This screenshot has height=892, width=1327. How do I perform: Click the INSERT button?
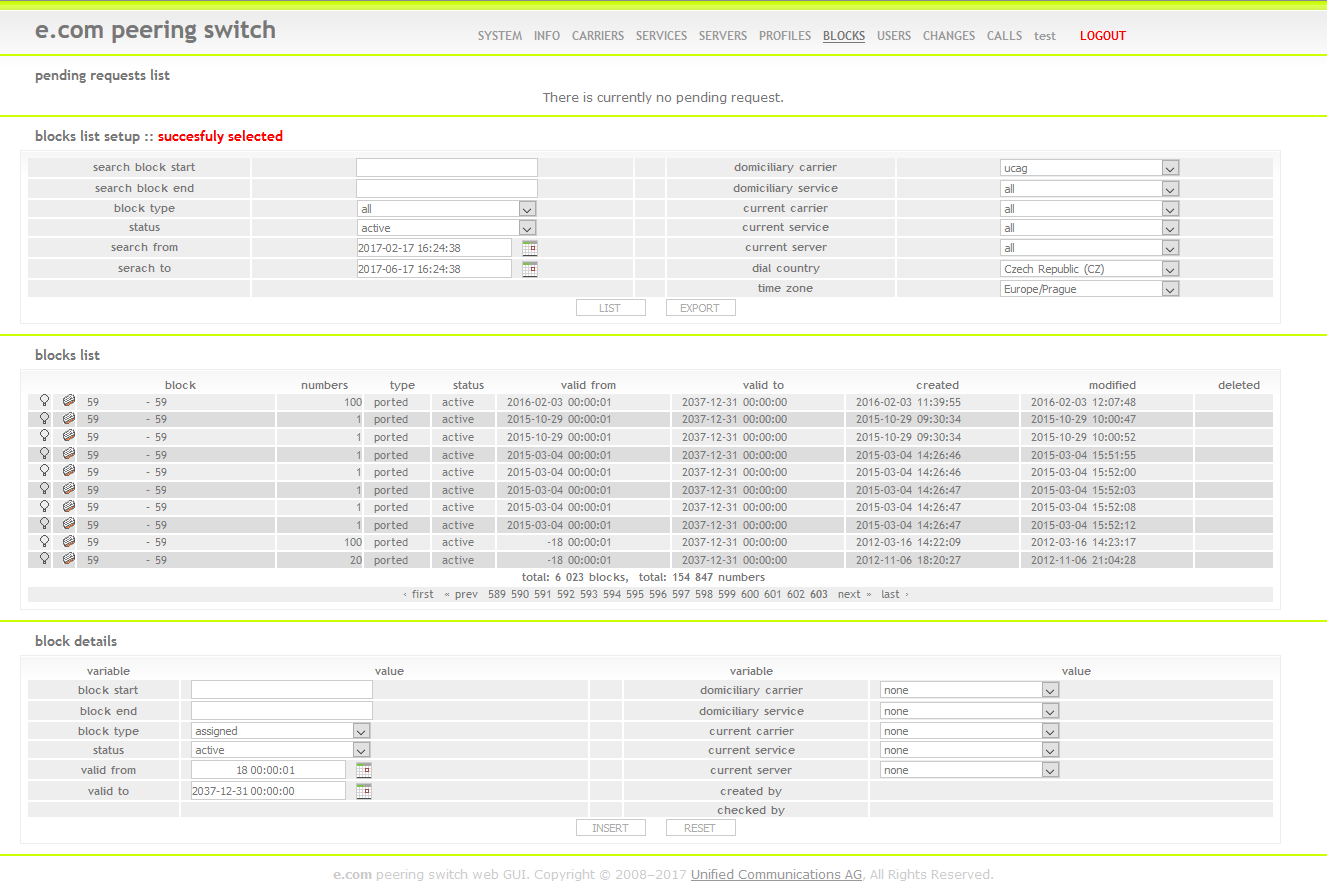coord(610,828)
